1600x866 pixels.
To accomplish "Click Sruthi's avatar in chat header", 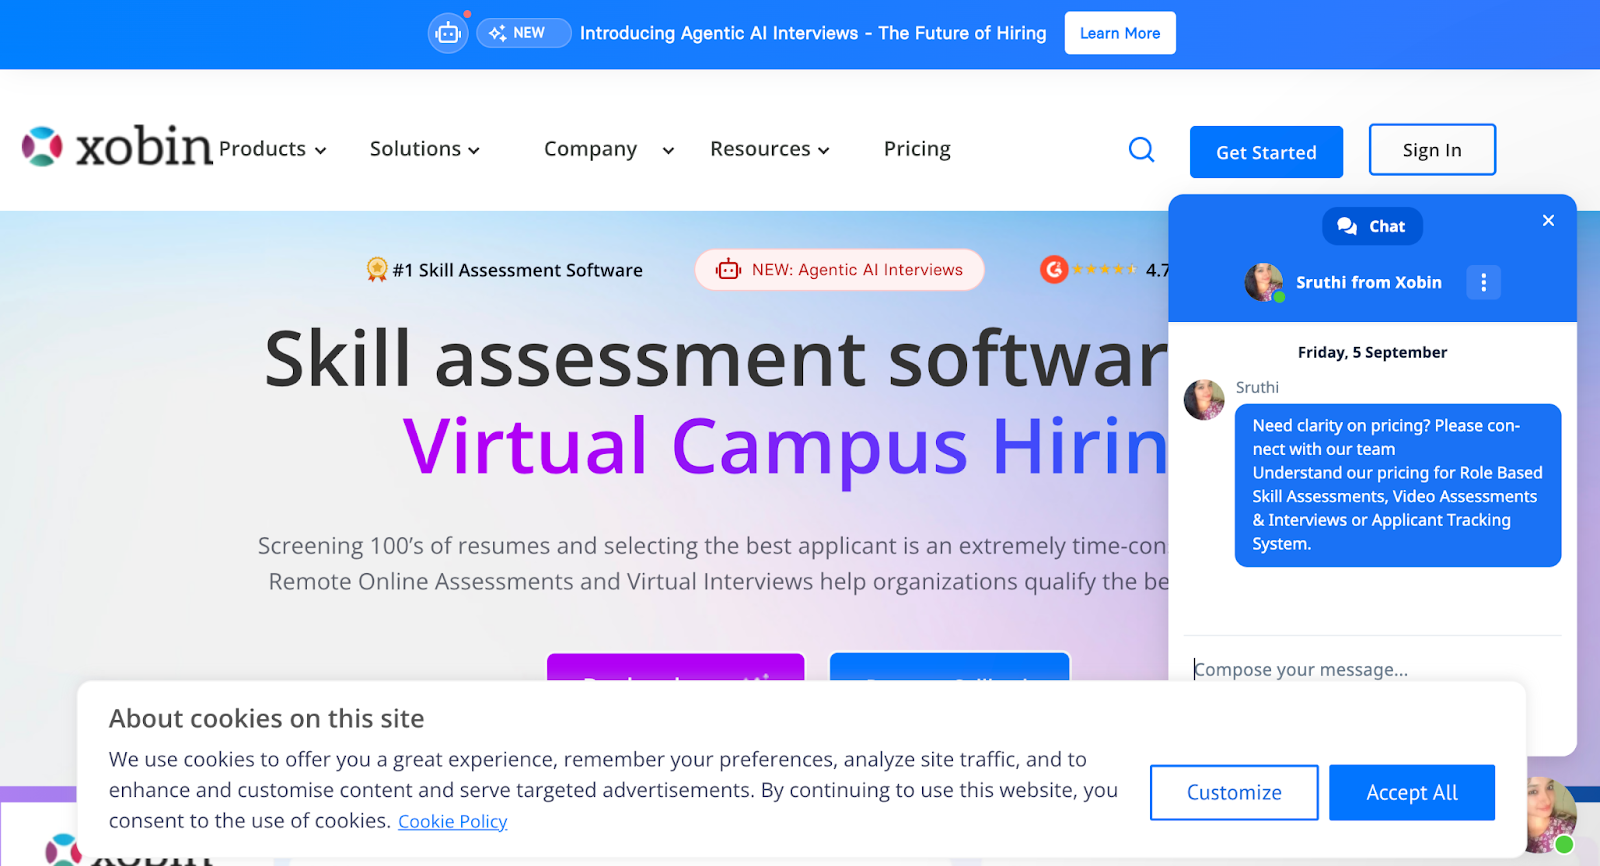I will point(1264,282).
